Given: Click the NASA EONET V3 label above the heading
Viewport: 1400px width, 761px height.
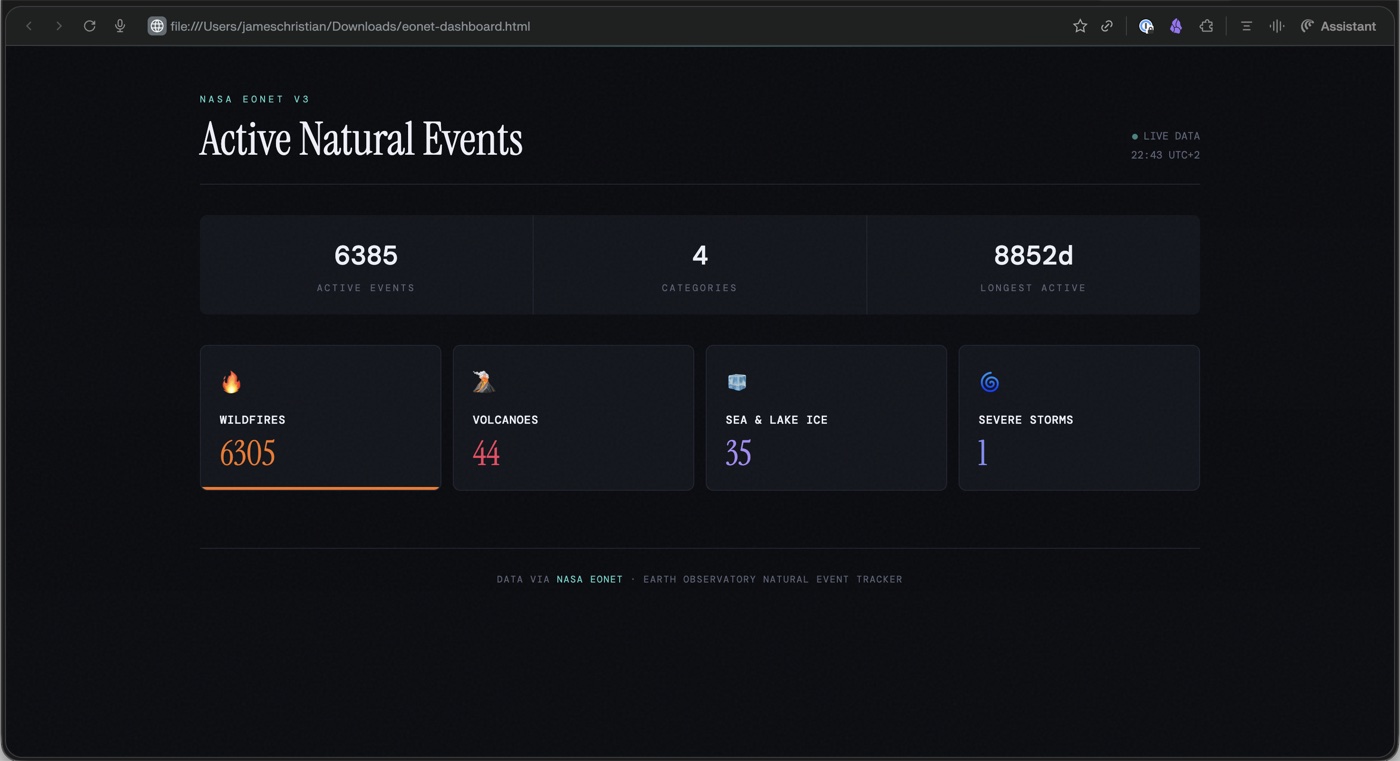Looking at the screenshot, I should click(x=255, y=99).
